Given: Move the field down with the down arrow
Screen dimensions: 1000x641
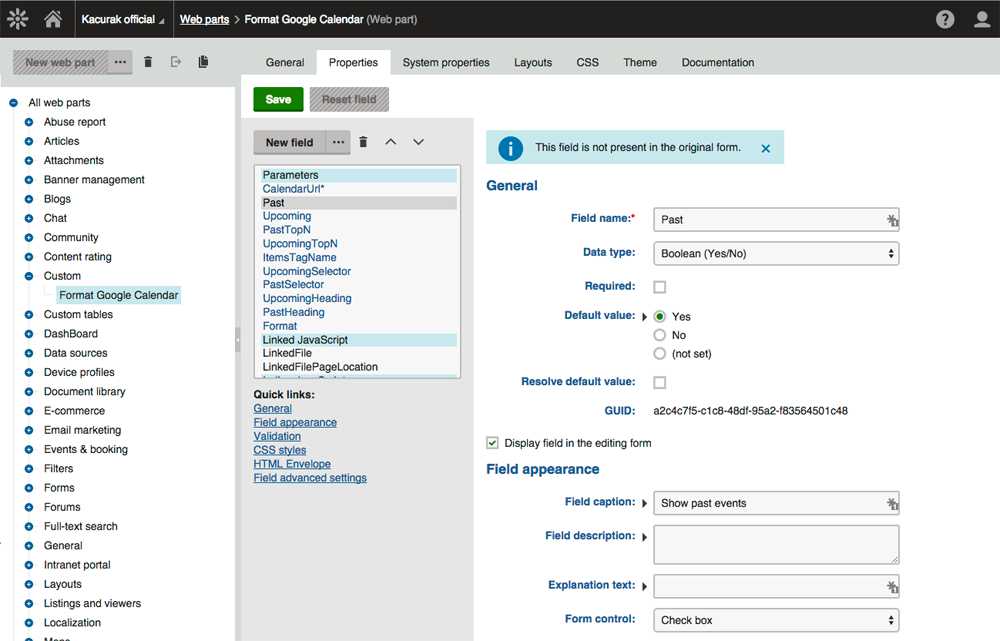Looking at the screenshot, I should [418, 142].
